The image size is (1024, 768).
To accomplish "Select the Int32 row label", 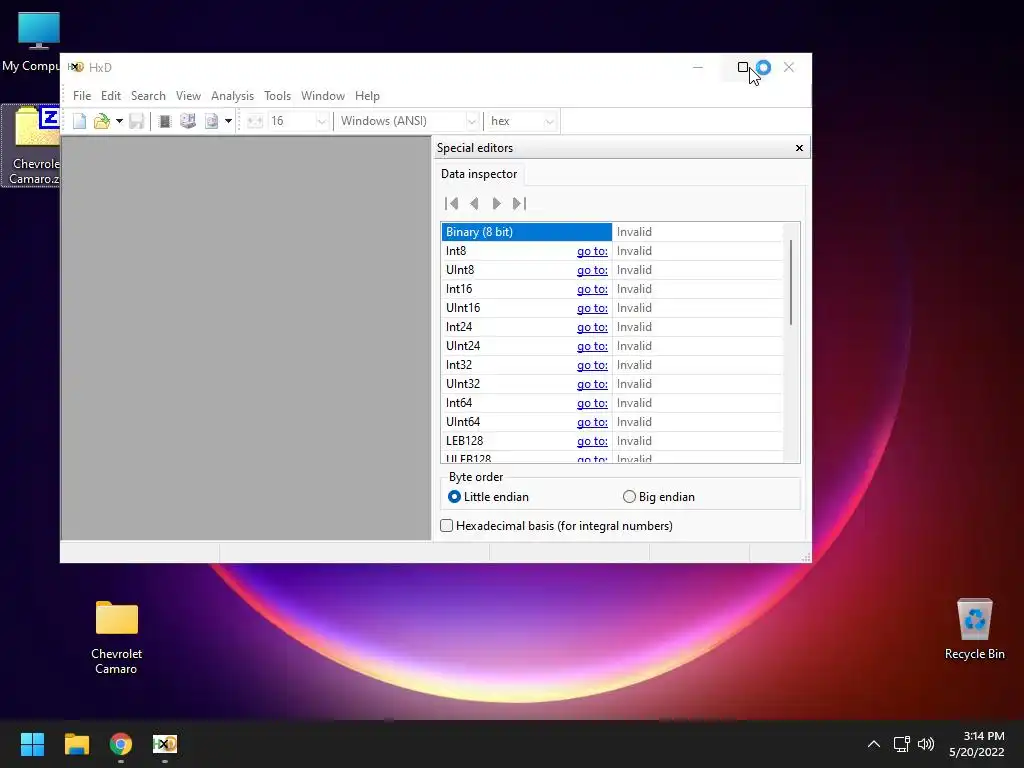I will click(x=458, y=365).
